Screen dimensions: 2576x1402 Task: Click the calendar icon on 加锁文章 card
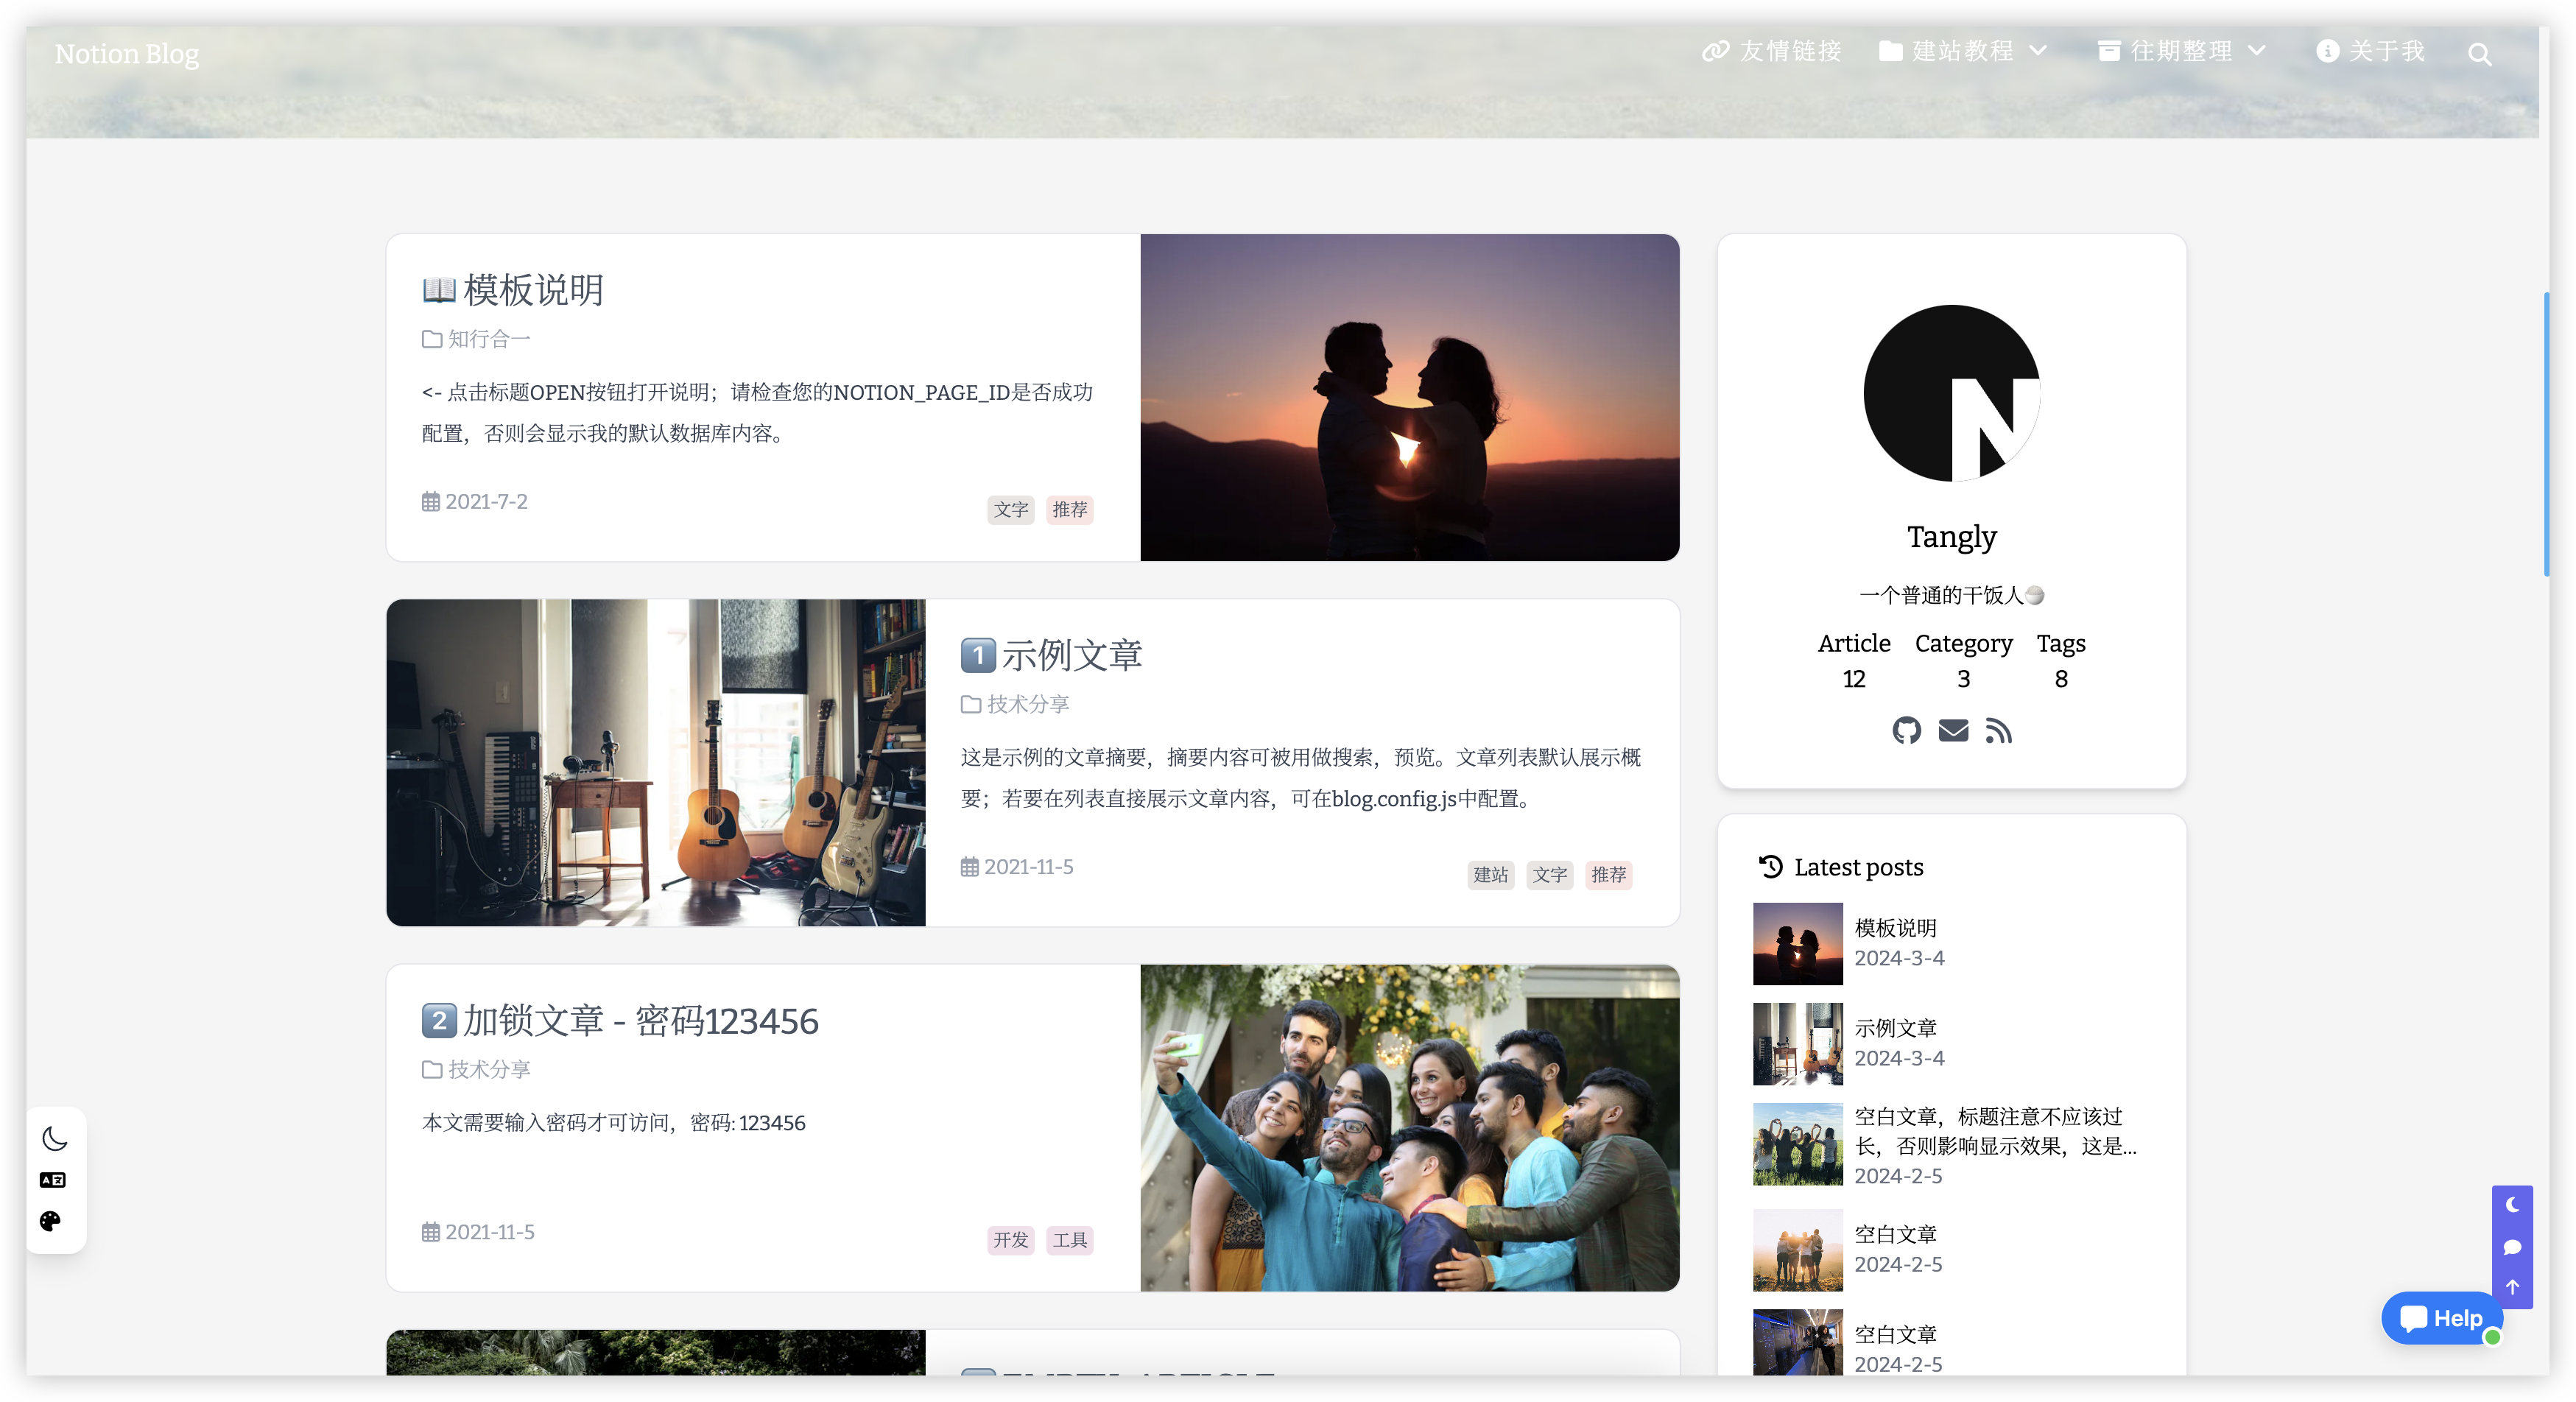click(x=431, y=1232)
